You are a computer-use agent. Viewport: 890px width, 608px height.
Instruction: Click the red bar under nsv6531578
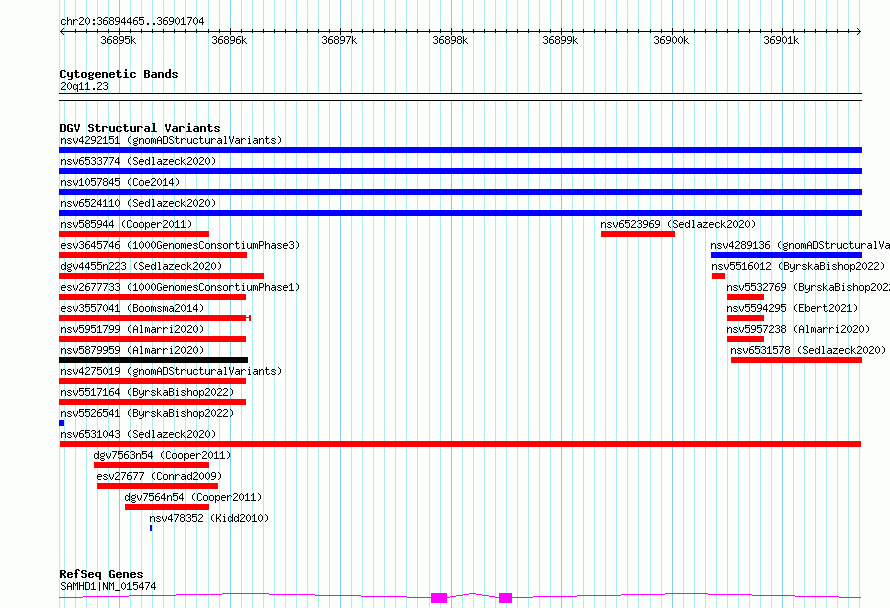(x=796, y=360)
